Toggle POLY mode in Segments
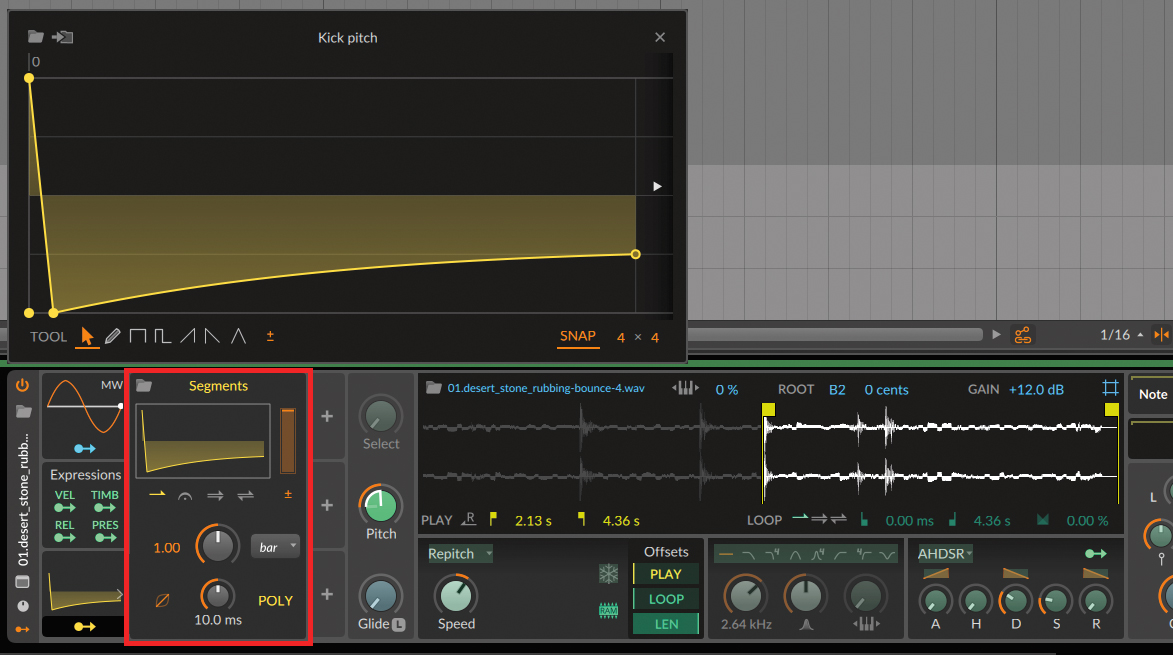Image resolution: width=1173 pixels, height=655 pixels. pyautogui.click(x=275, y=600)
